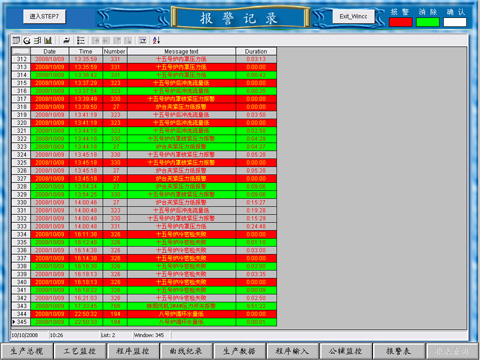Click duration cell 0:03:13
Image resolution: width=480 pixels, height=360 pixels.
pos(256,59)
